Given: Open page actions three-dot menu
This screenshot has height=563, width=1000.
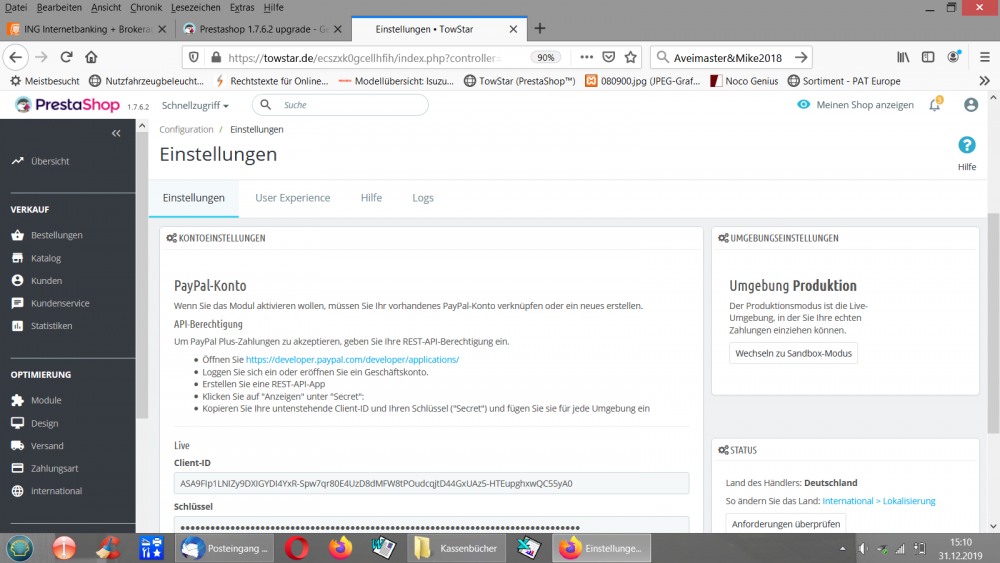Looking at the screenshot, I should (586, 57).
